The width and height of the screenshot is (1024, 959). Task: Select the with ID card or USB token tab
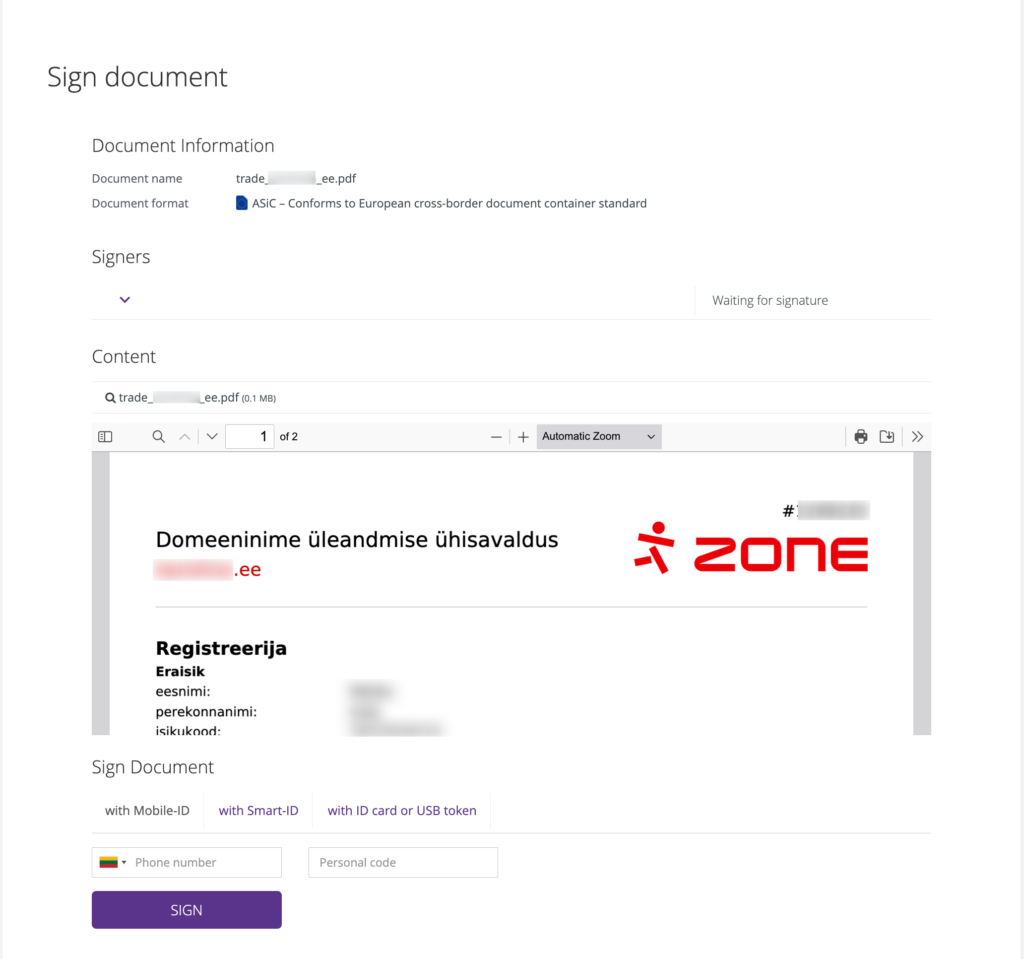click(402, 811)
